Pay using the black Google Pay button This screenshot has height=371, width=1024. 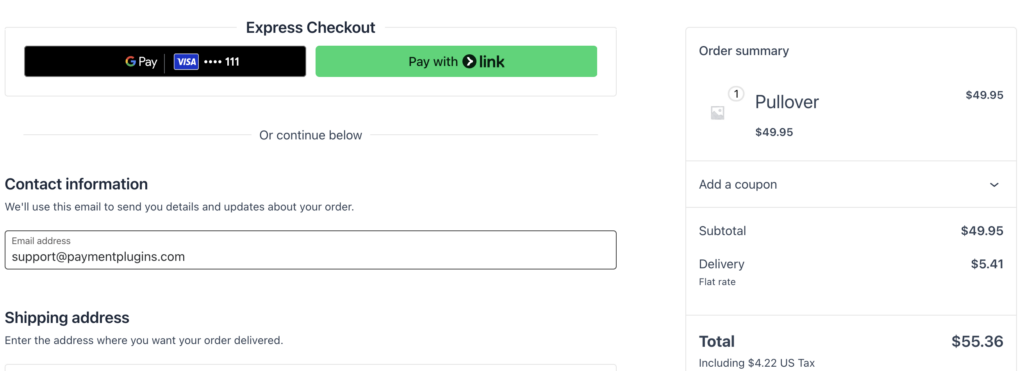(165, 61)
